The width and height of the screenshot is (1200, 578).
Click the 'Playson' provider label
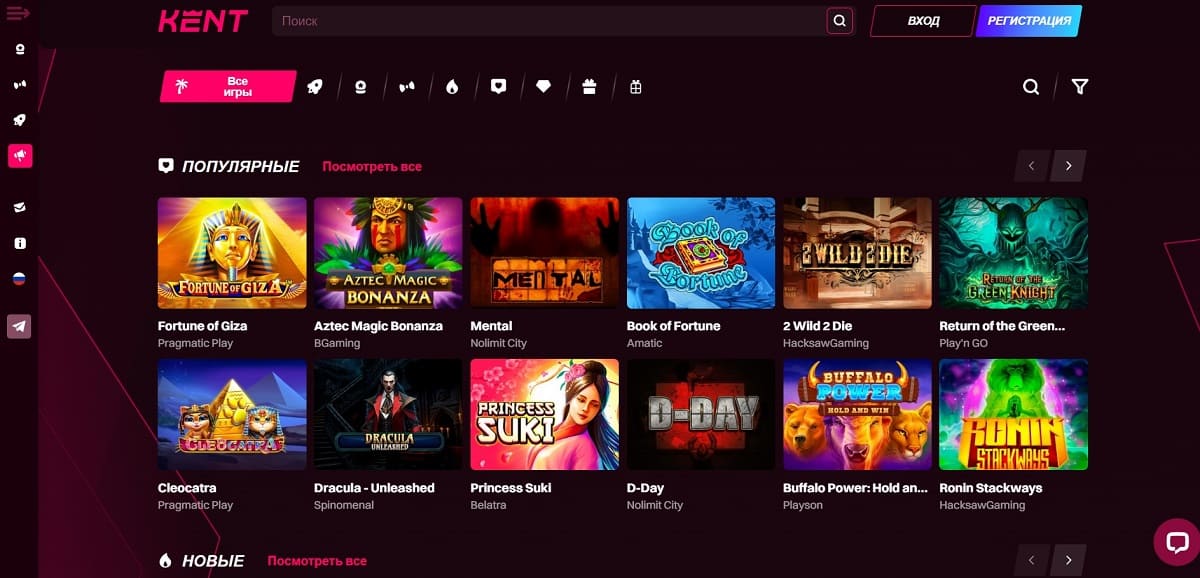tap(803, 505)
